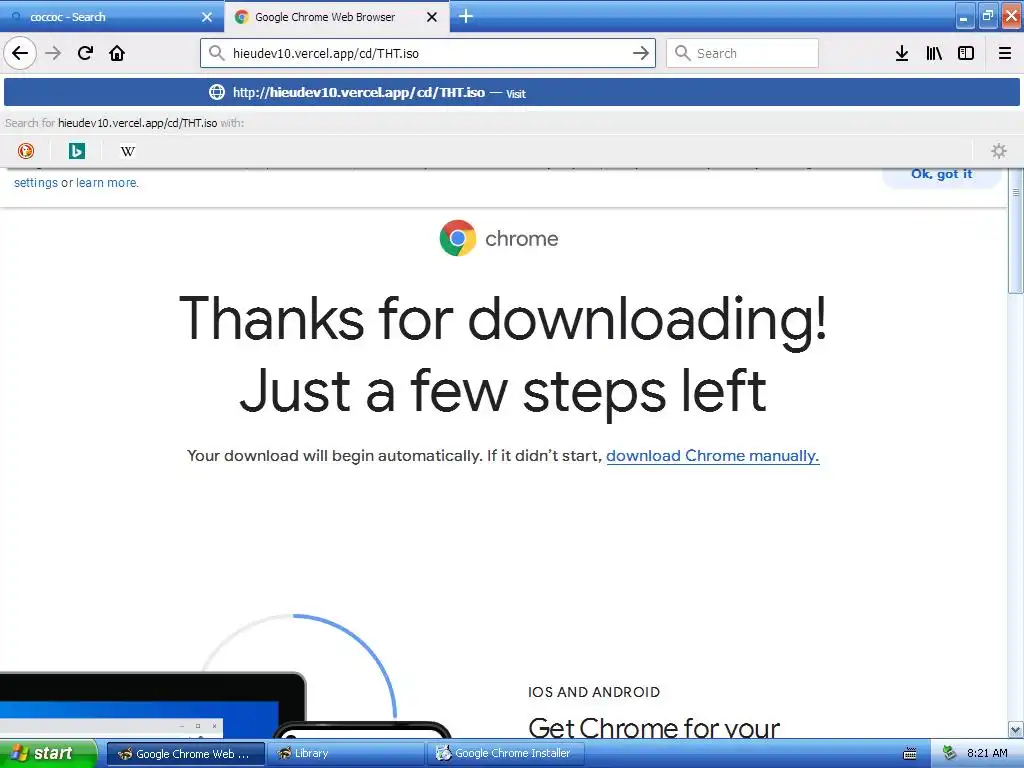Click the page scroll down arrow

[x=1016, y=729]
